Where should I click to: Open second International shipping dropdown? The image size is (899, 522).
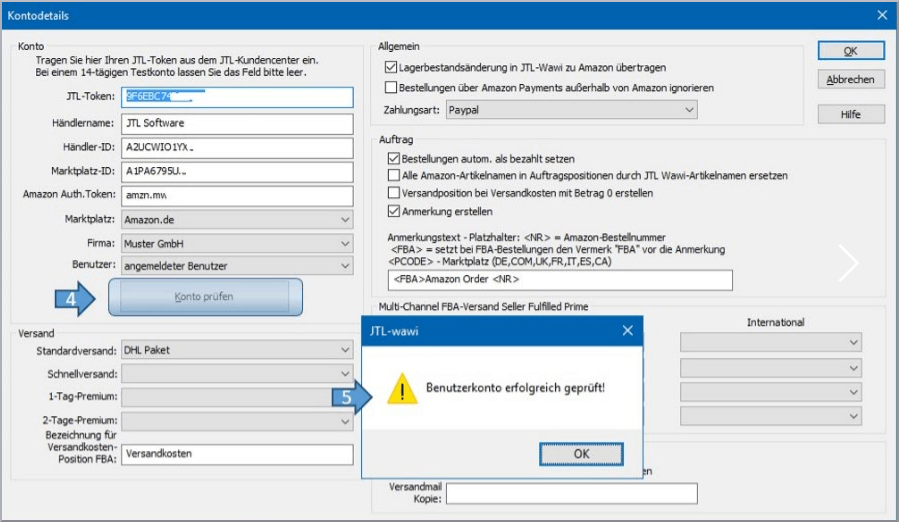(x=771, y=368)
